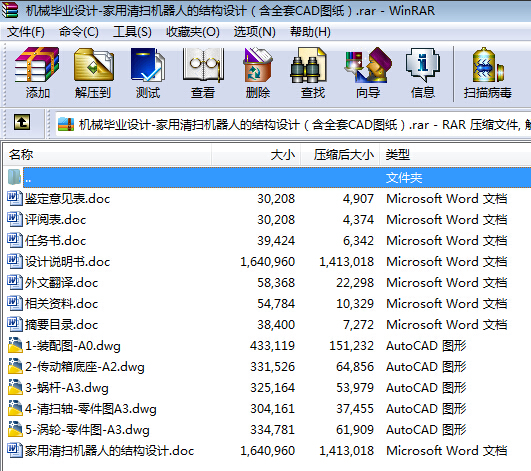Screen dimensions: 531x471
Task: Click the Delete (删除) recycle icon
Action: [x=258, y=64]
